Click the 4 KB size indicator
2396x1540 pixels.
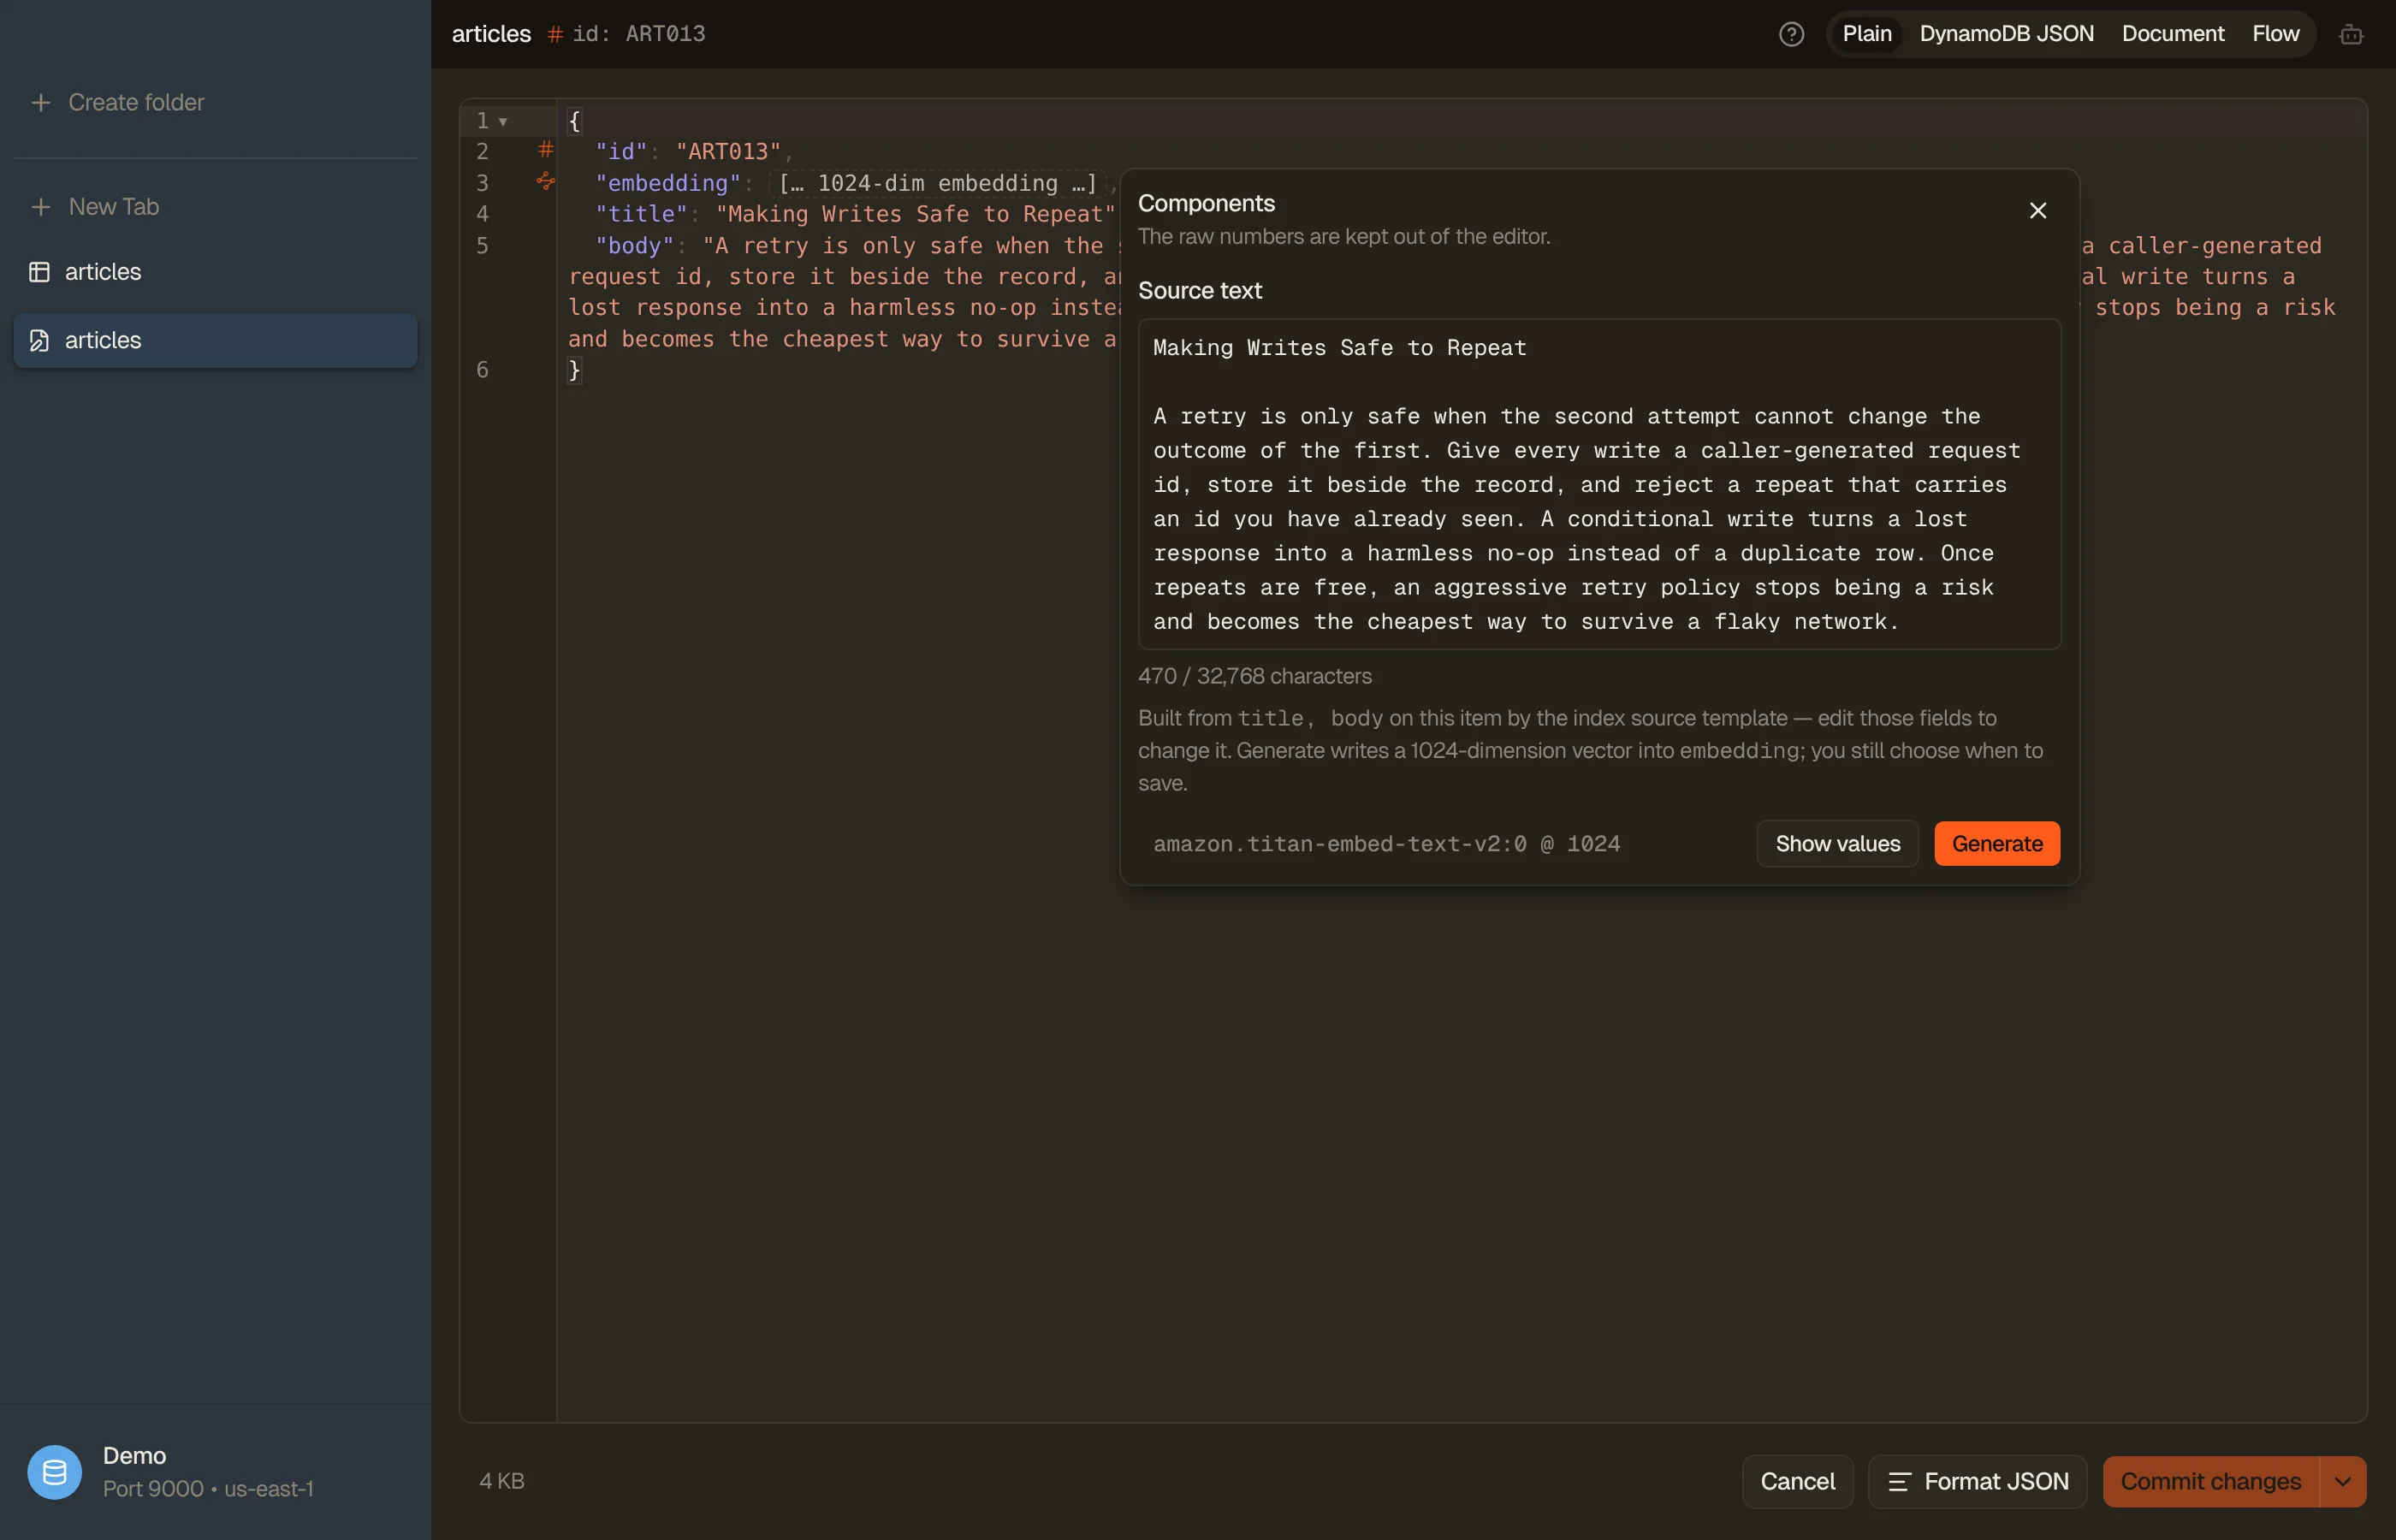pyautogui.click(x=501, y=1480)
